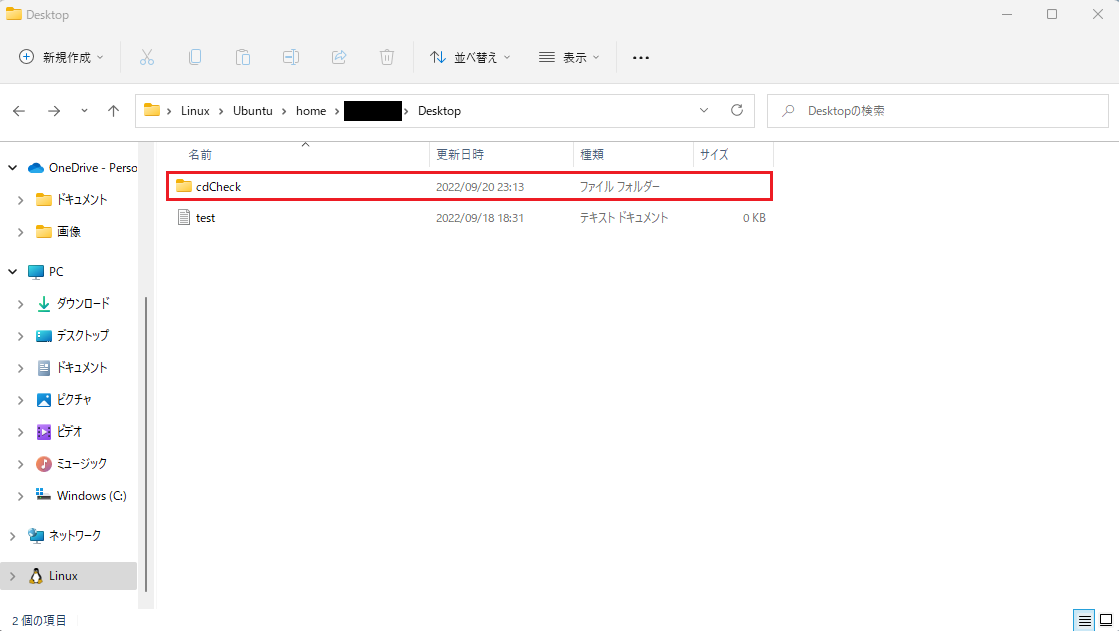Click the Paste clipboard icon
Image resolution: width=1119 pixels, height=631 pixels.
click(x=243, y=57)
